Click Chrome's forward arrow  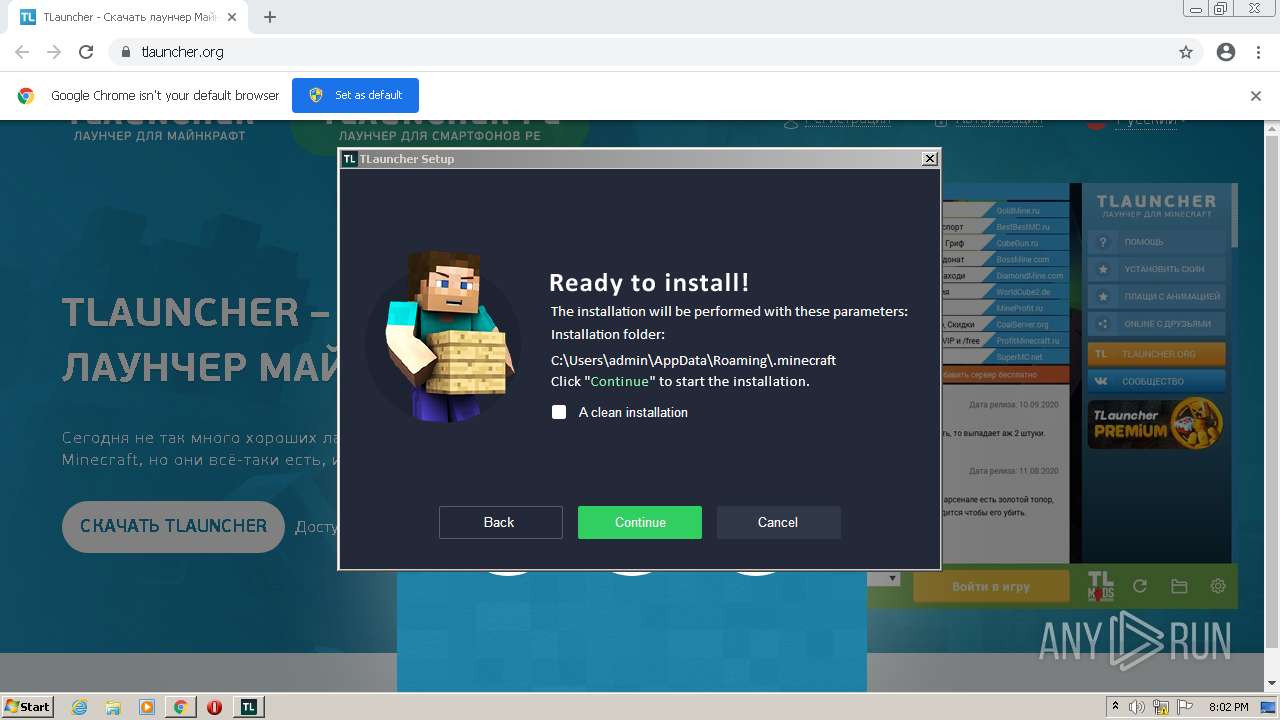point(54,52)
